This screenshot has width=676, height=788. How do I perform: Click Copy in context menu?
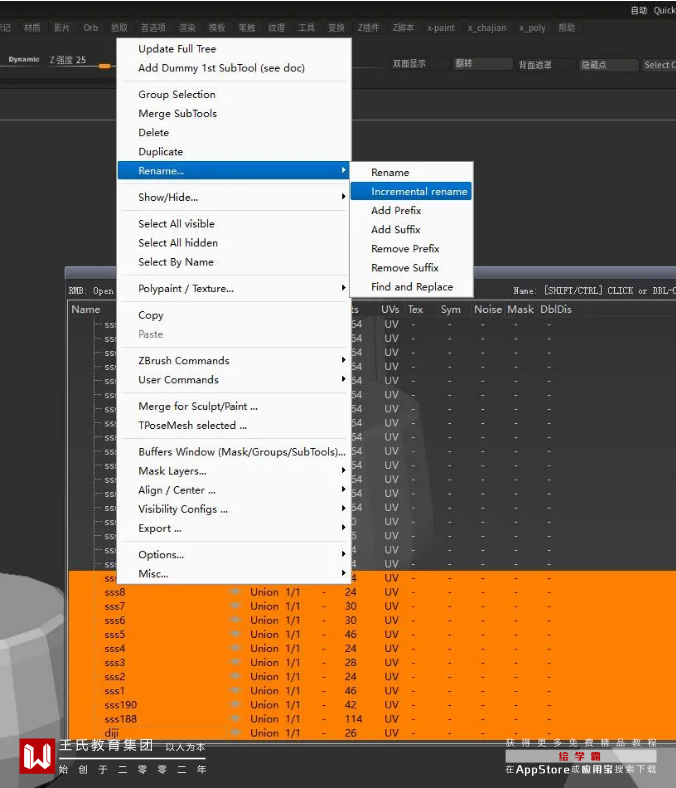(x=233, y=315)
